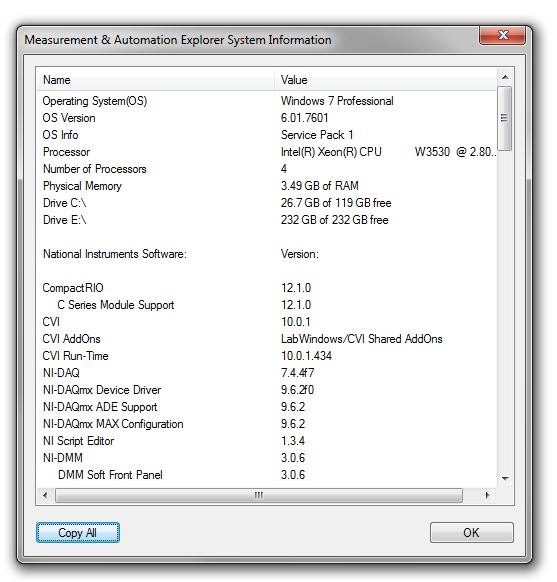Select the Service Pack 1 value
Image resolution: width=557 pixels, height=582 pixels.
point(317,135)
